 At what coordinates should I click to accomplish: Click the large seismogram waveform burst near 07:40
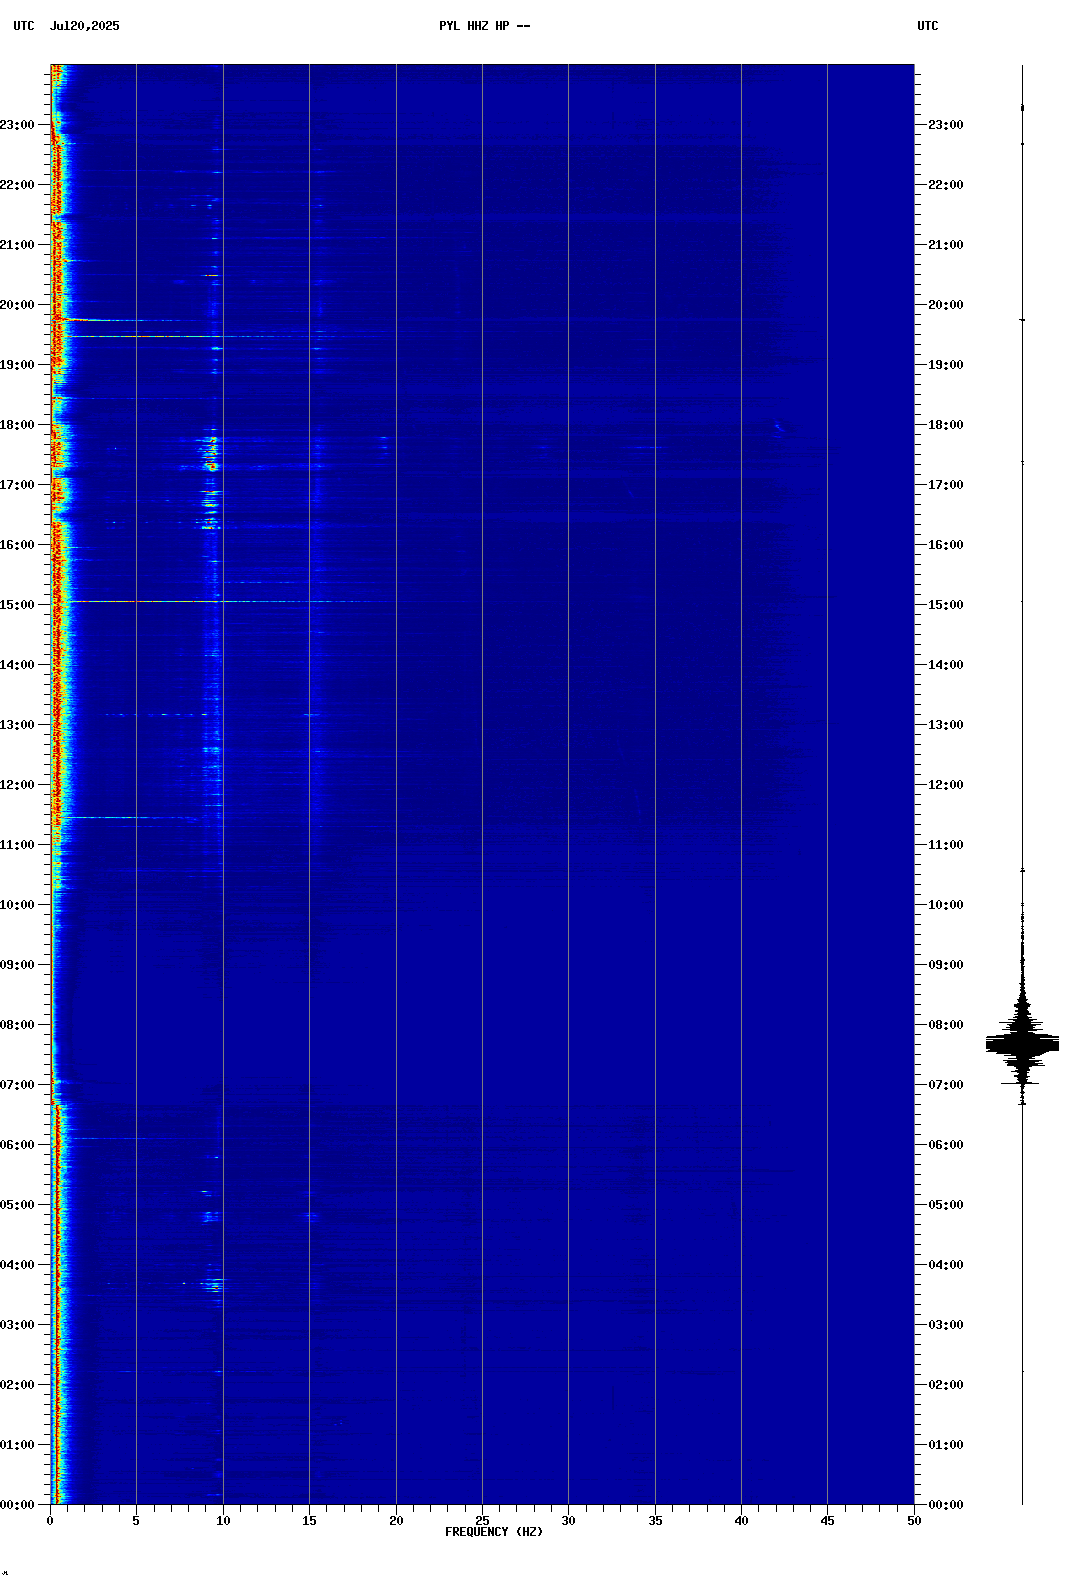(x=1022, y=1044)
